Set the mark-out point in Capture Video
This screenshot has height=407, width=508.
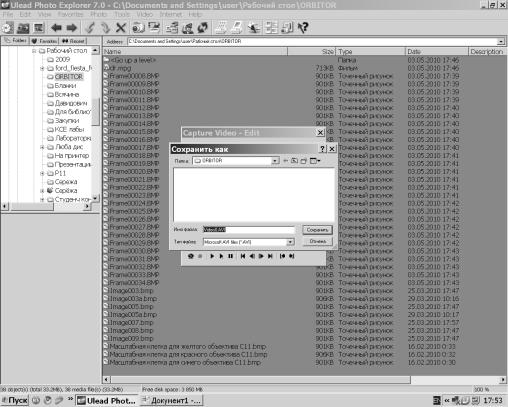pos(292,256)
